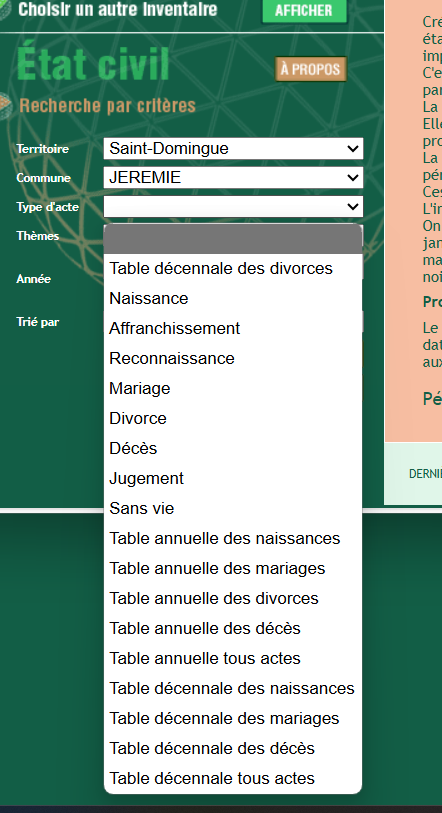This screenshot has height=813, width=442.
Task: Choose Sans vie option
Action: point(233,509)
